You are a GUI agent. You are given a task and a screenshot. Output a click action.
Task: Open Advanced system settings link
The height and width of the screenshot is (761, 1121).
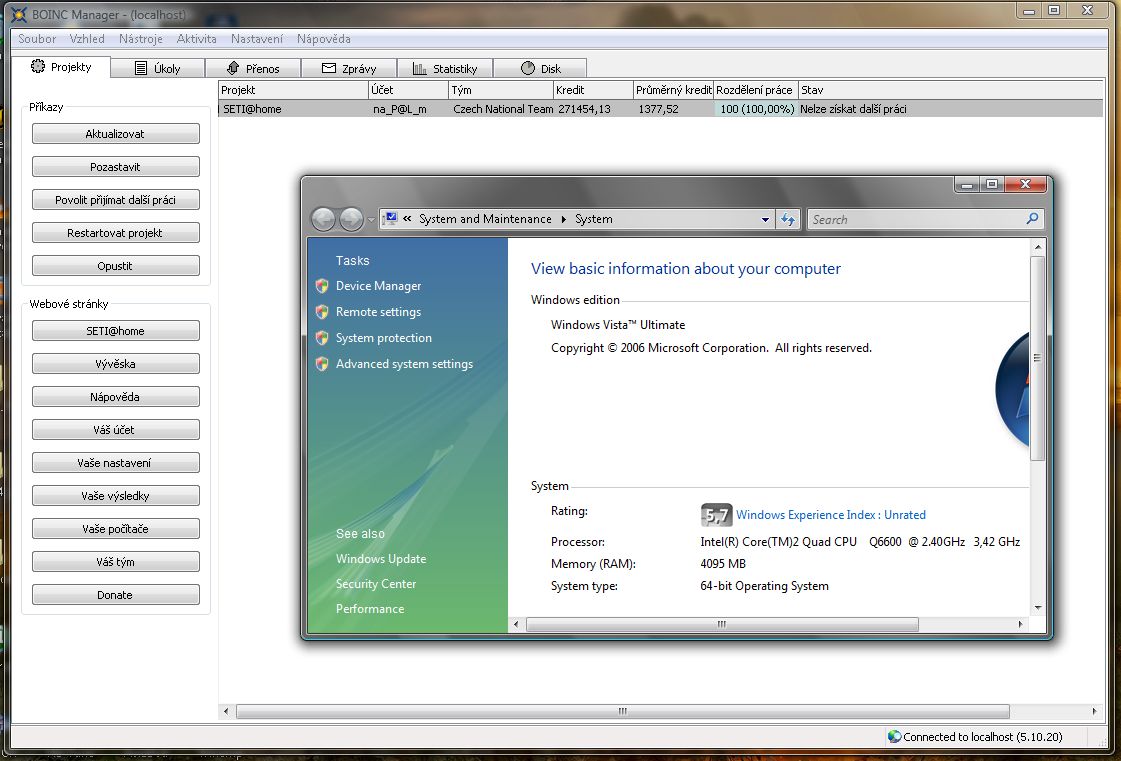[405, 363]
